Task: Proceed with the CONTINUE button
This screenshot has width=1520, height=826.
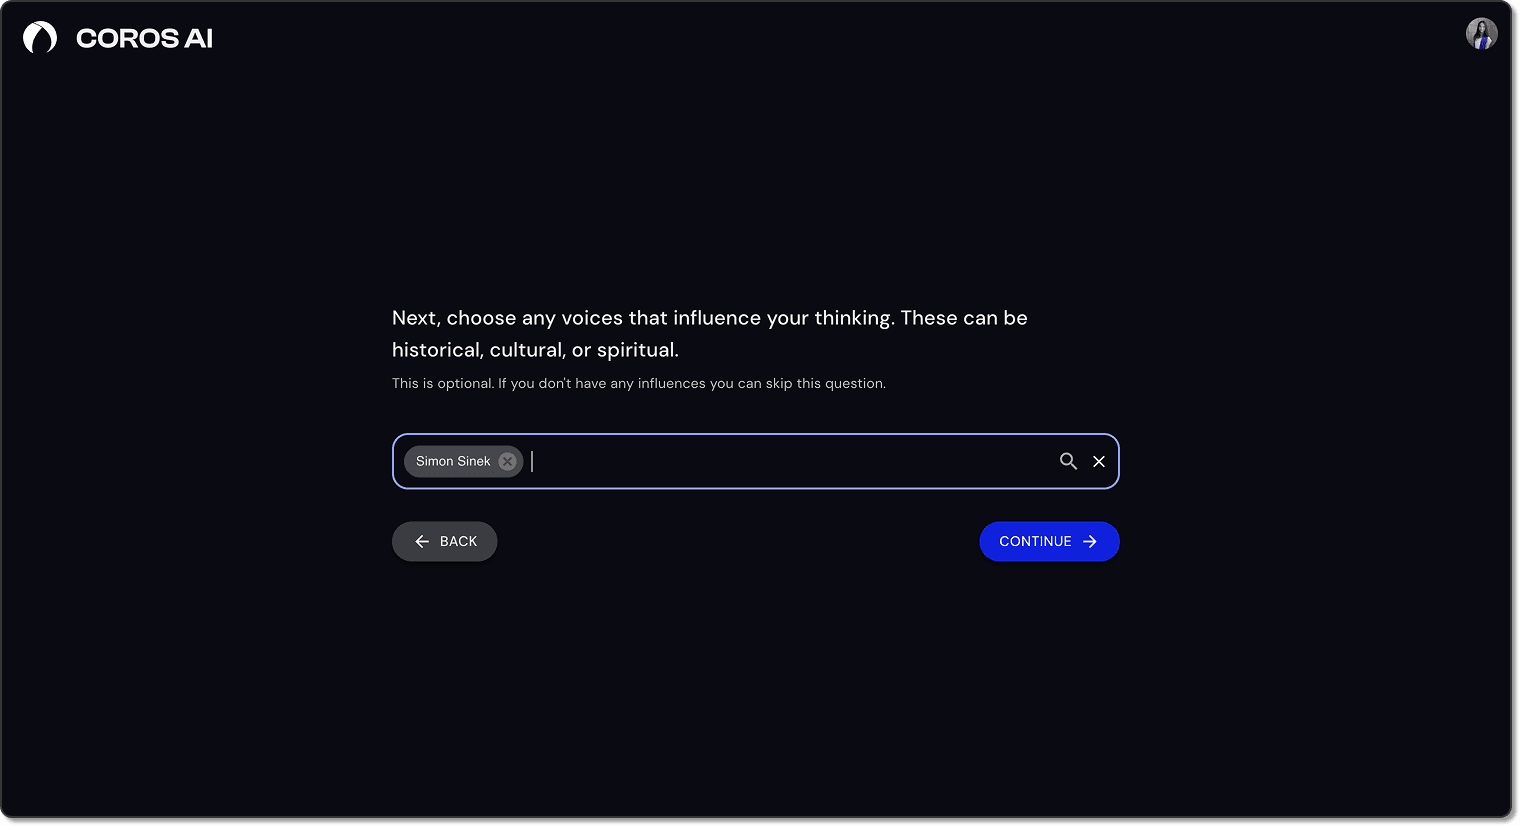Action: (x=1049, y=541)
